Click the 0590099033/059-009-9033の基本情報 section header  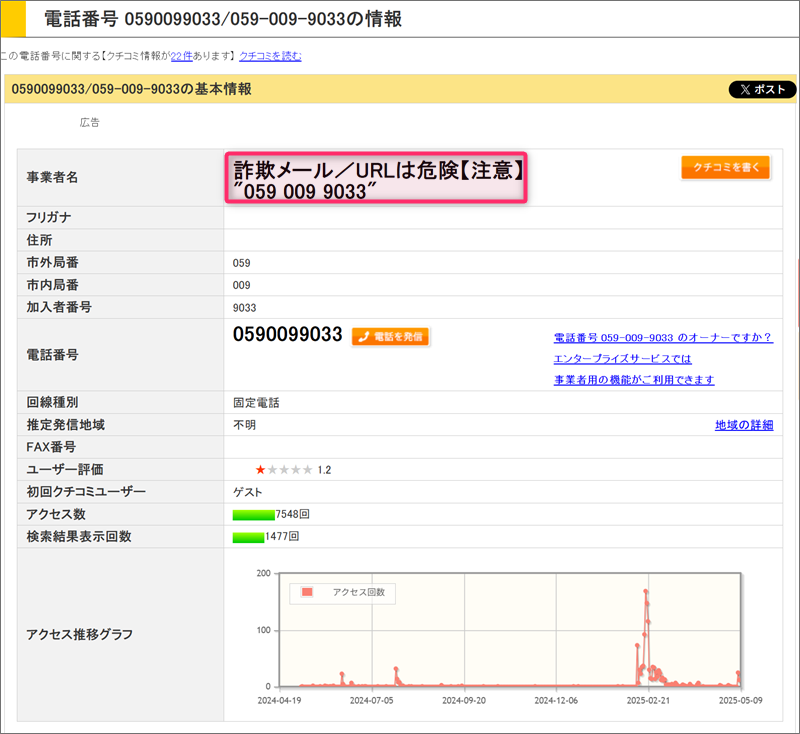click(132, 89)
